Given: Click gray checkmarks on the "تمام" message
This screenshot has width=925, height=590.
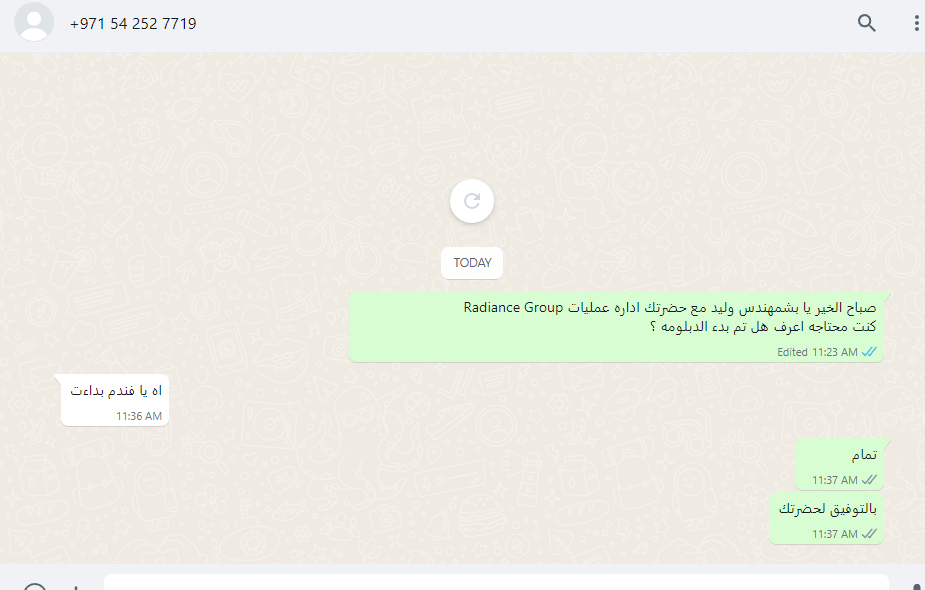Looking at the screenshot, I should click(869, 480).
